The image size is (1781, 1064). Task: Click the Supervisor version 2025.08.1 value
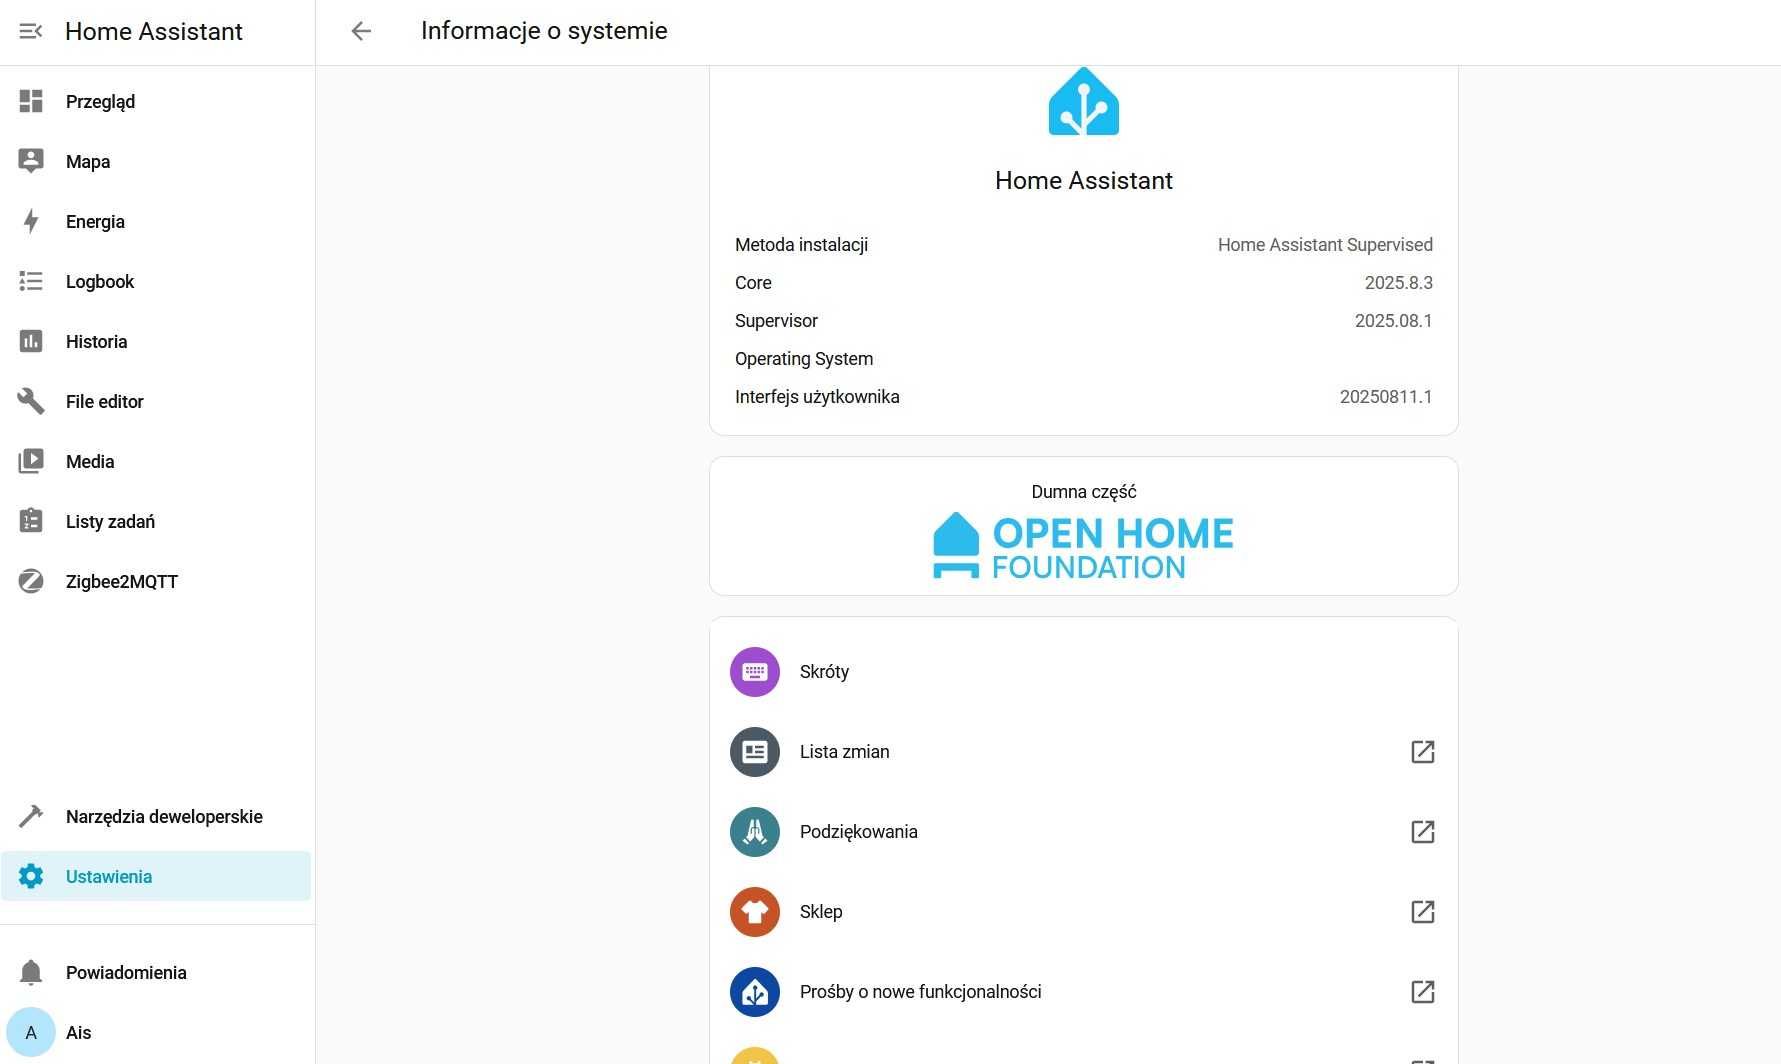(x=1393, y=321)
